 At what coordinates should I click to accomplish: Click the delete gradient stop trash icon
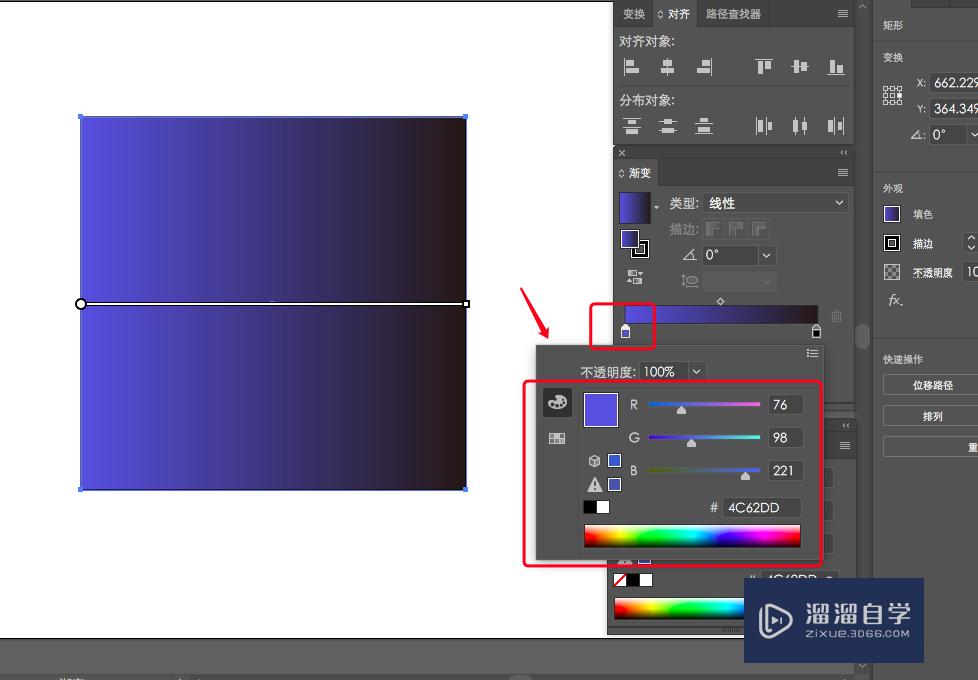tap(836, 316)
